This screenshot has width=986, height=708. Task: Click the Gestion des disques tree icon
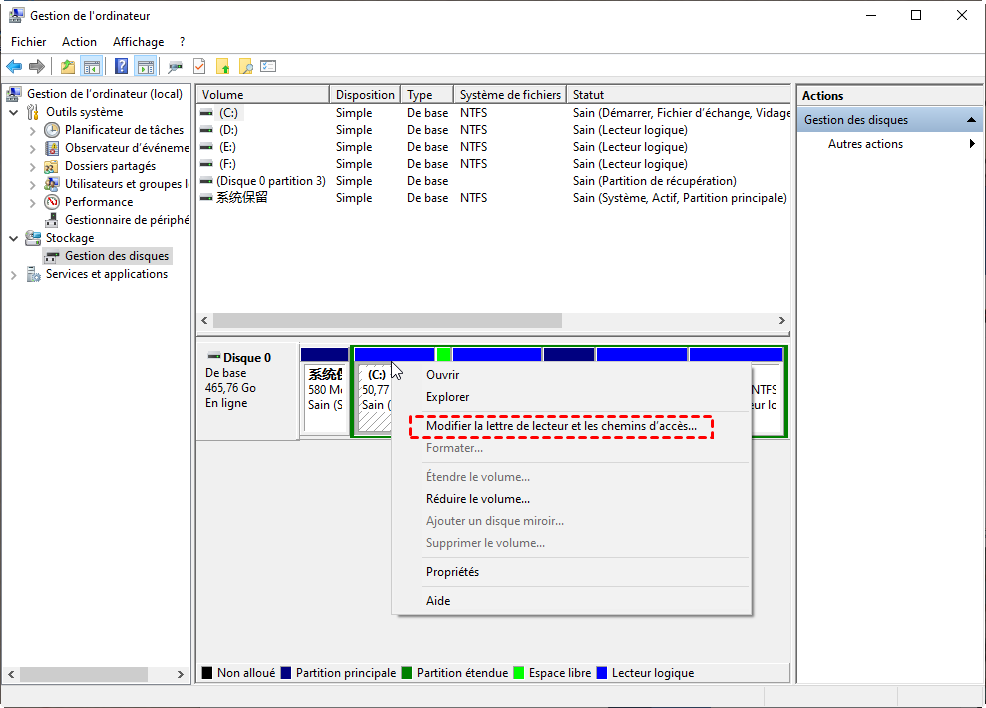pyautogui.click(x=52, y=257)
